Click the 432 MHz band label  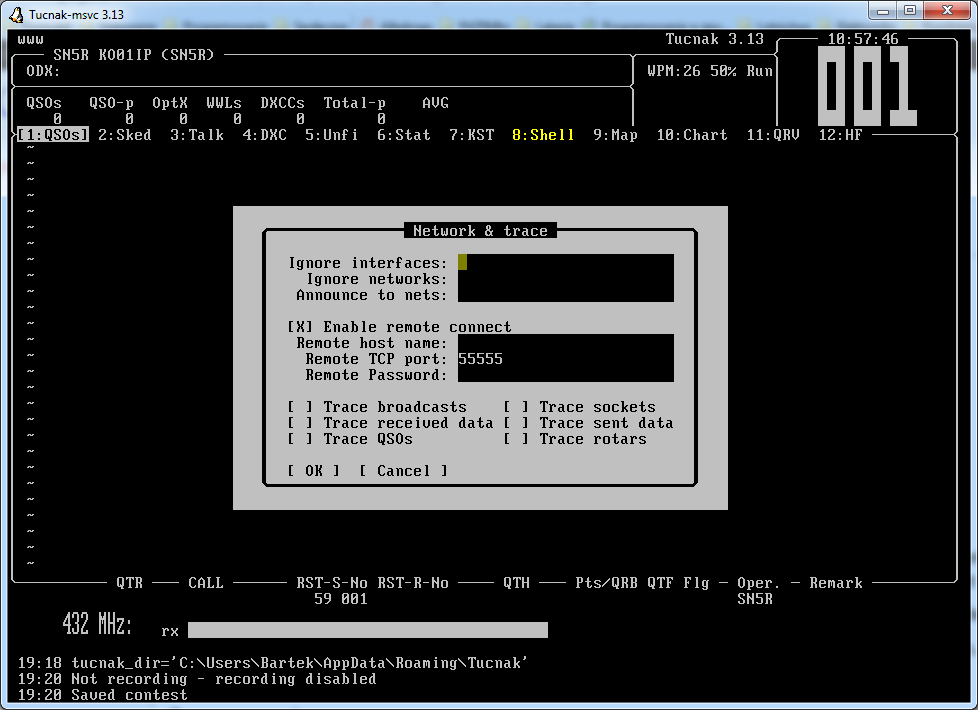coord(97,623)
